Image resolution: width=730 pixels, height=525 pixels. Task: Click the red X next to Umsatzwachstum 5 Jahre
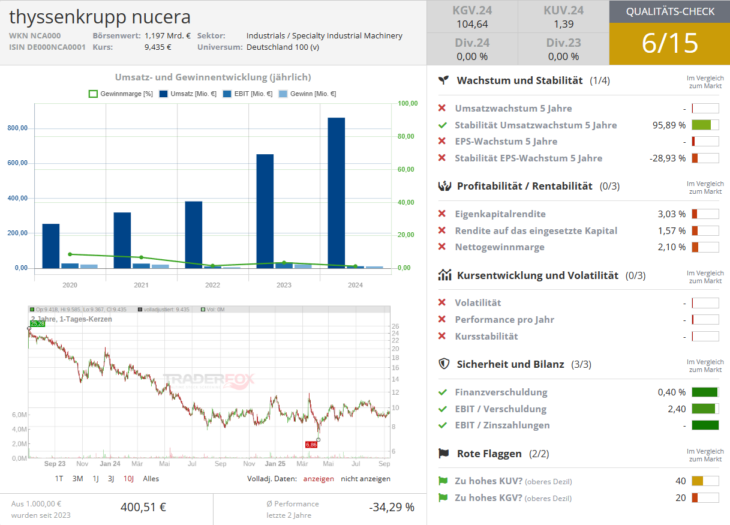click(442, 108)
